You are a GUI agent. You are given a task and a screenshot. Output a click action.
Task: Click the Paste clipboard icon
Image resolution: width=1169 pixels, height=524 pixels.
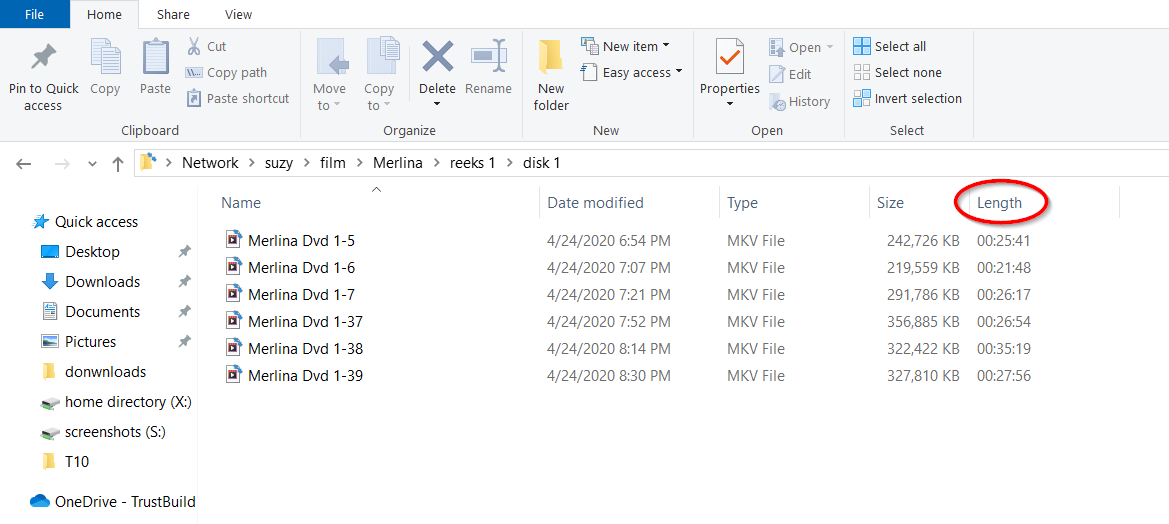(x=155, y=58)
